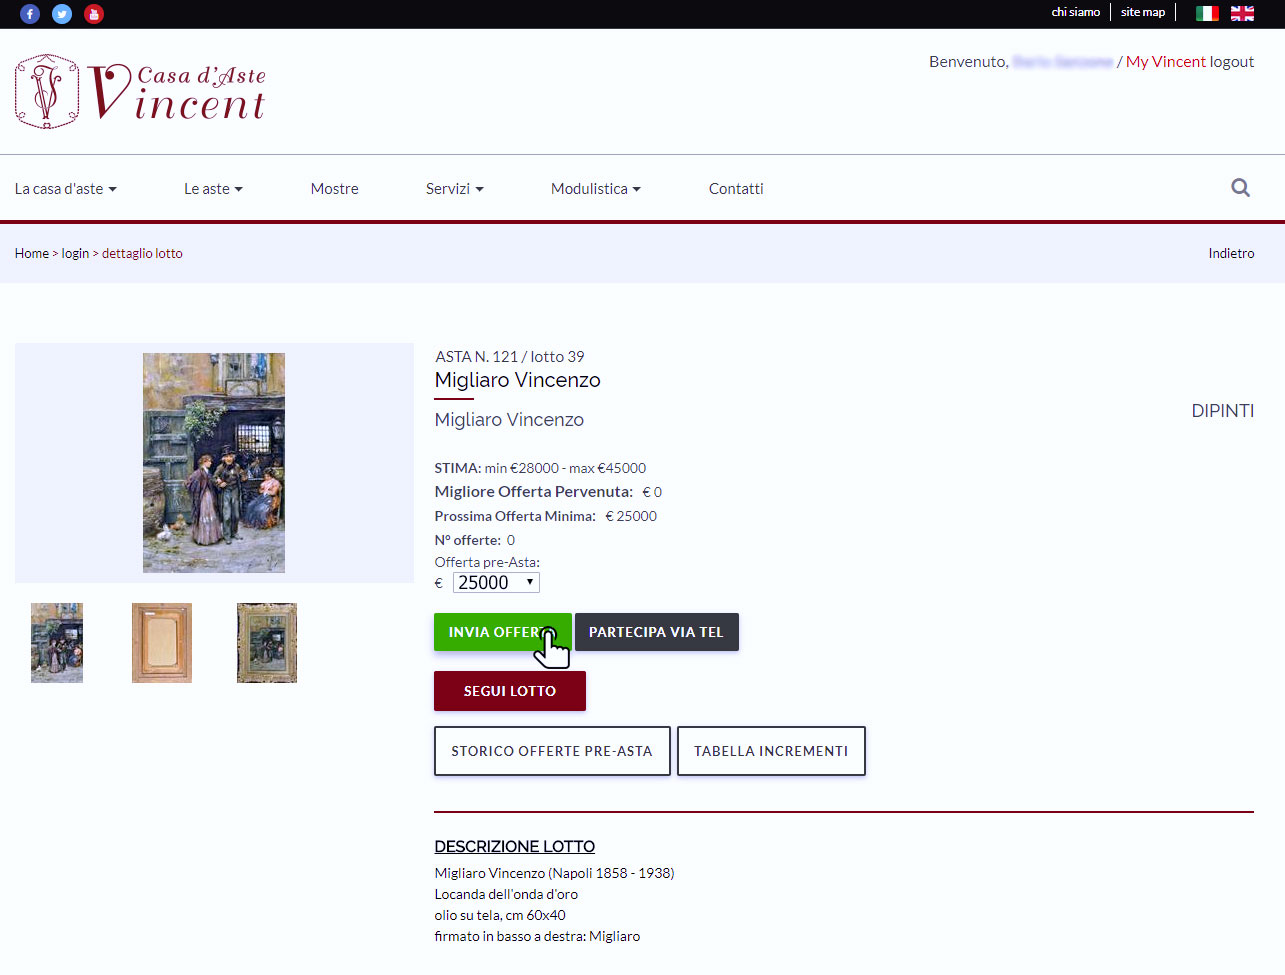Submit bid with Invia Offerta
The width and height of the screenshot is (1285, 975).
pos(503,632)
